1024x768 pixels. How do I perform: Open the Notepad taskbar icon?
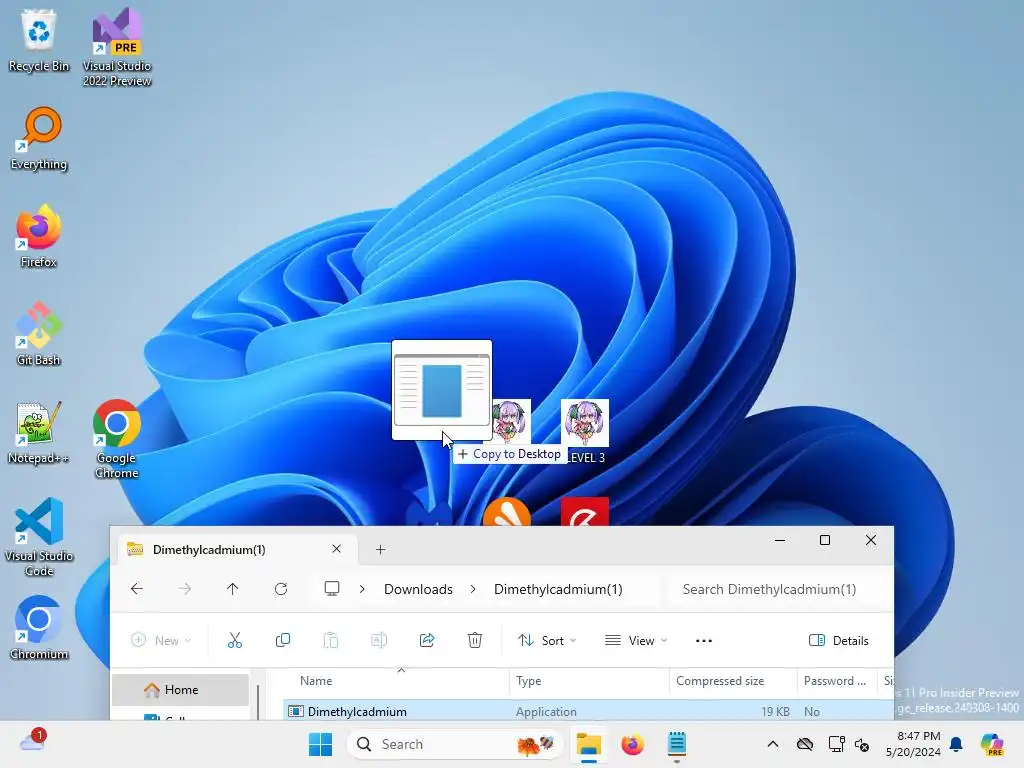[x=677, y=744]
